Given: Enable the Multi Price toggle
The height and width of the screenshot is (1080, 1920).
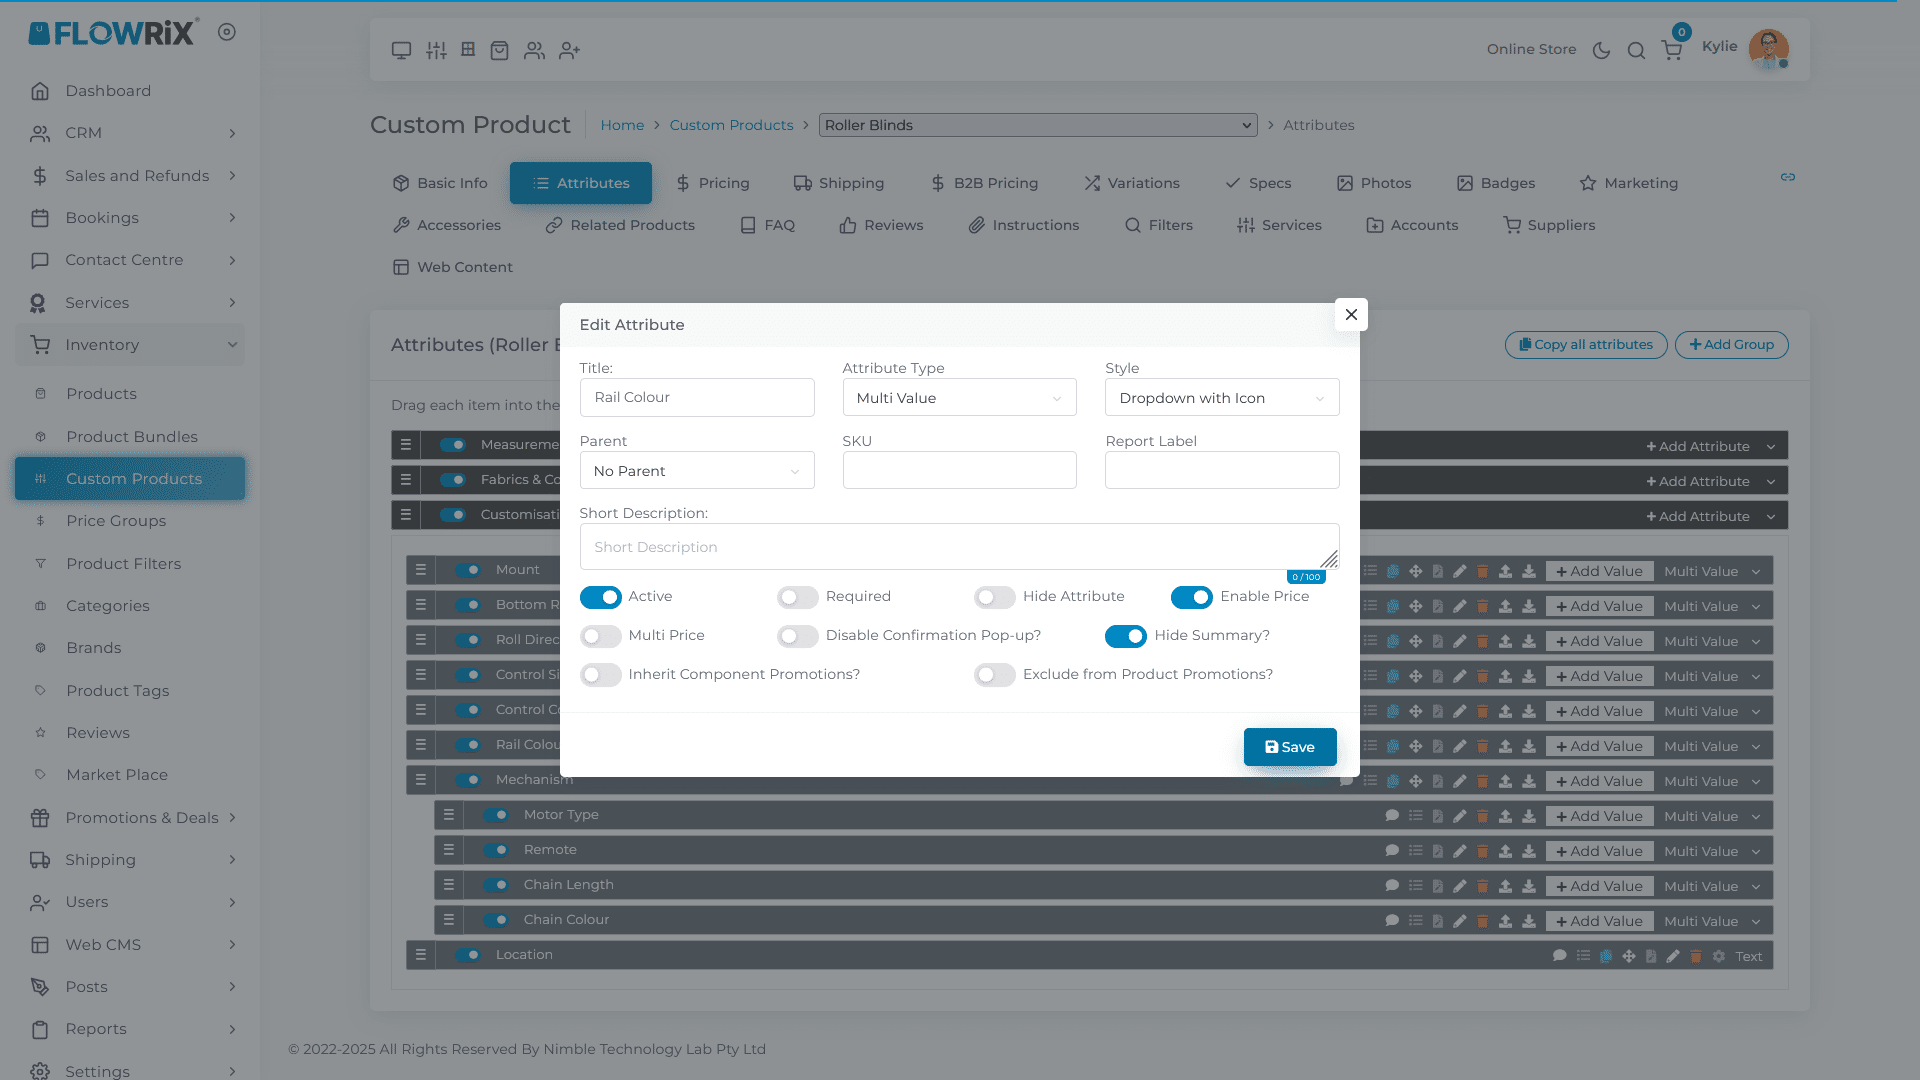Looking at the screenshot, I should pyautogui.click(x=601, y=636).
